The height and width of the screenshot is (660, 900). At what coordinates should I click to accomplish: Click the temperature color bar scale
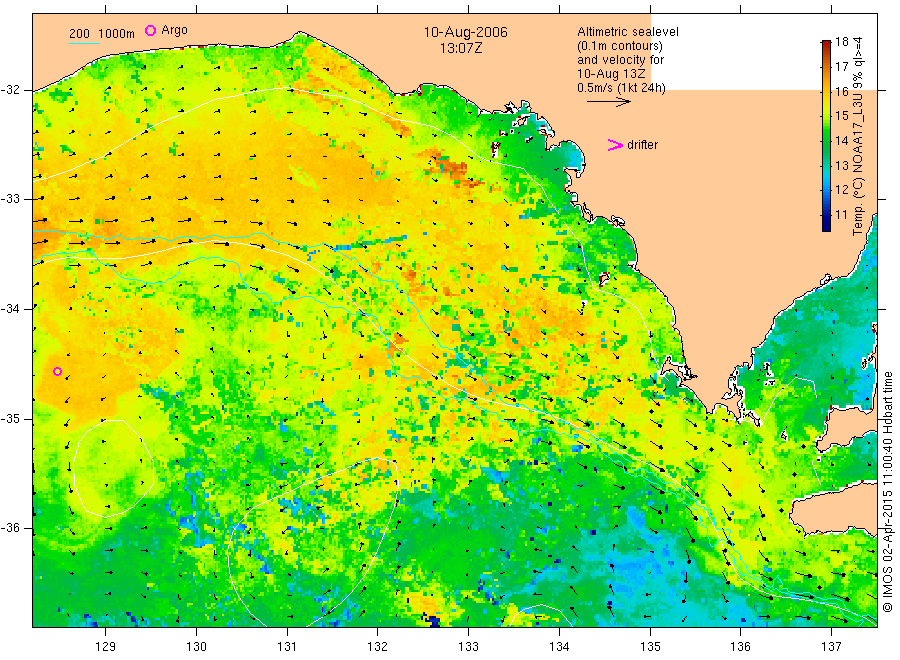pos(826,136)
